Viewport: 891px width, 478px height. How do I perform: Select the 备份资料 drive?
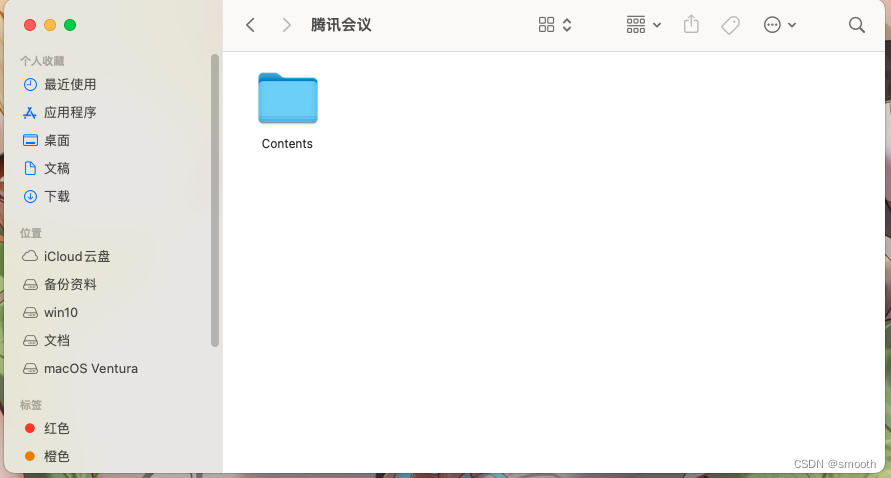(x=59, y=284)
